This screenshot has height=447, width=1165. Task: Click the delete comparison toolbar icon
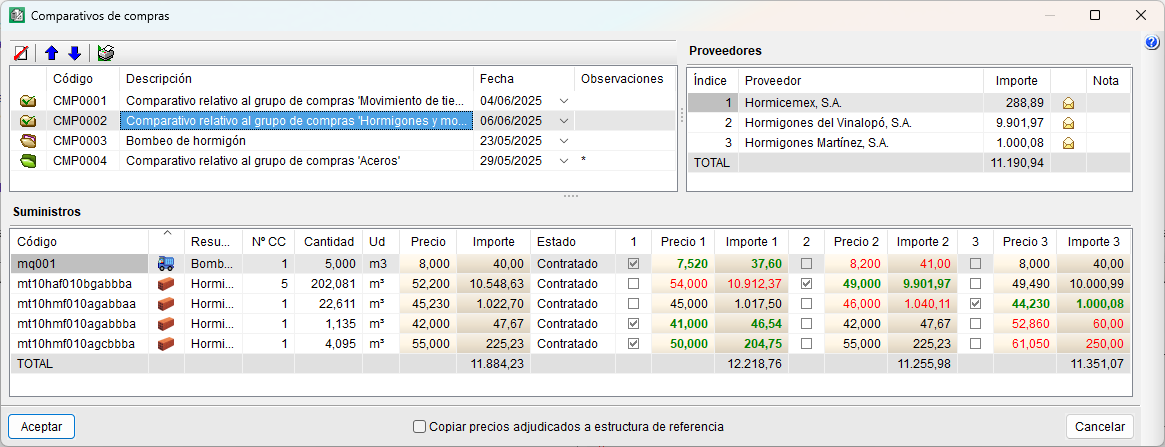22,53
